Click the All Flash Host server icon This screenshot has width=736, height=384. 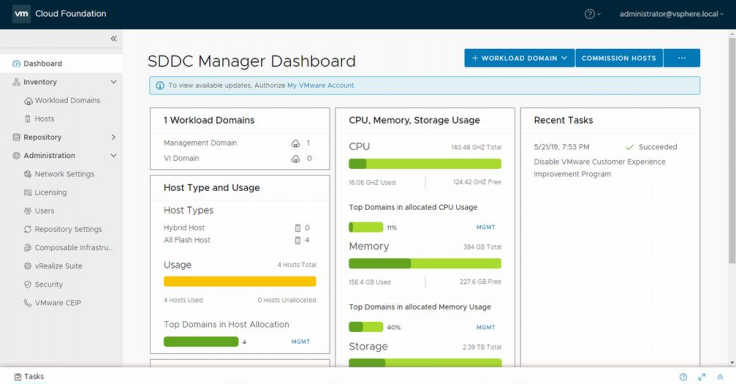297,240
